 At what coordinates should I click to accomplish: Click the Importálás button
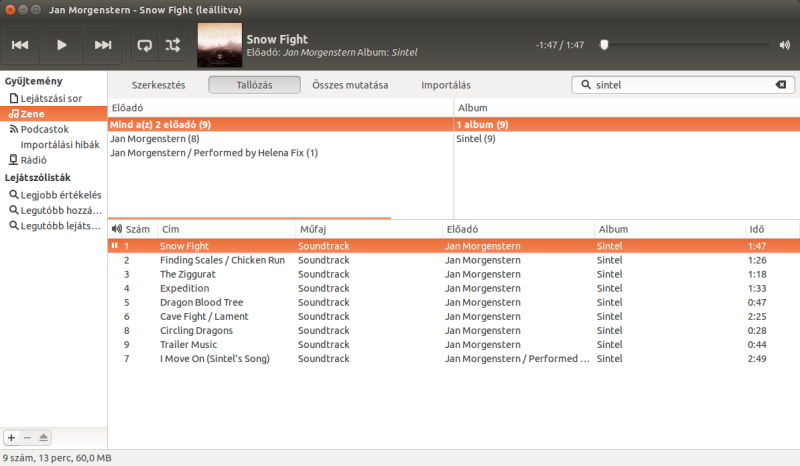(446, 85)
